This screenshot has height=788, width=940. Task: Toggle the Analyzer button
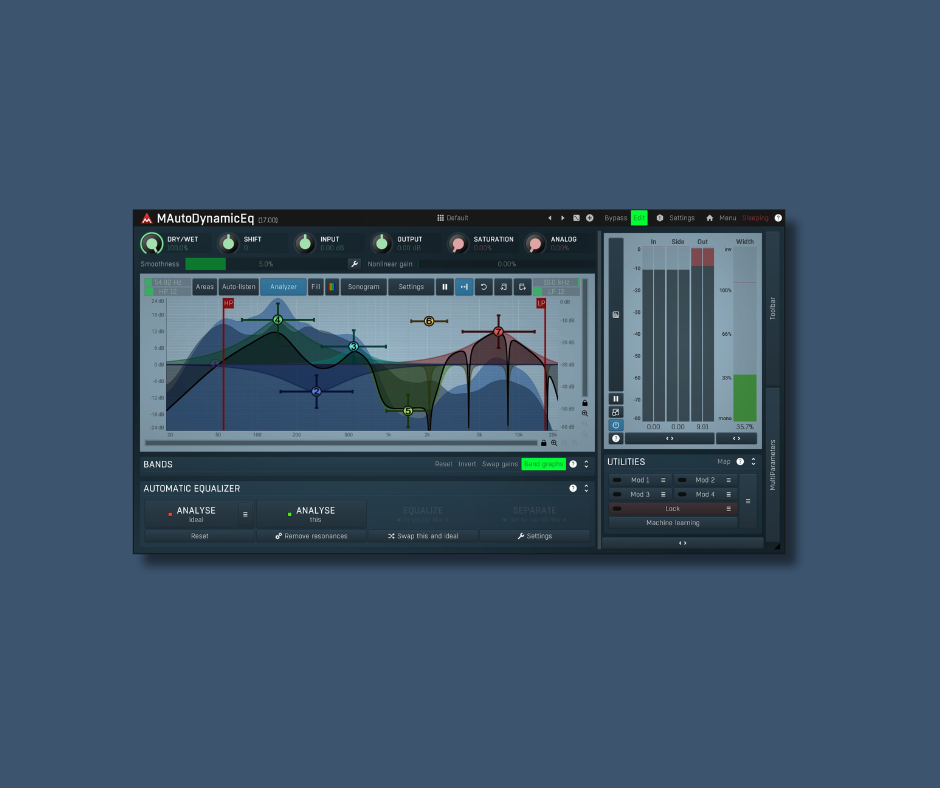tap(283, 287)
